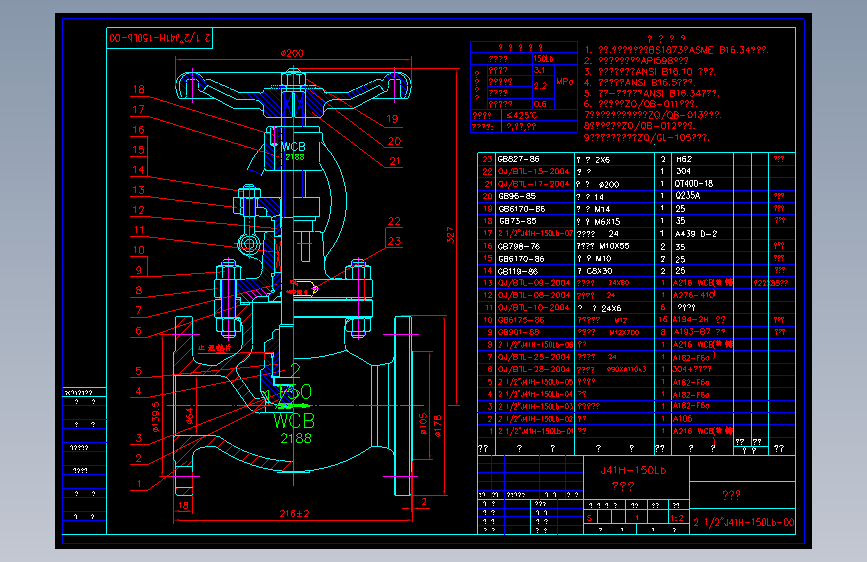Select QJ/BTL-10-2004 in row 11
Screen dimensions: 867x562
pos(534,308)
